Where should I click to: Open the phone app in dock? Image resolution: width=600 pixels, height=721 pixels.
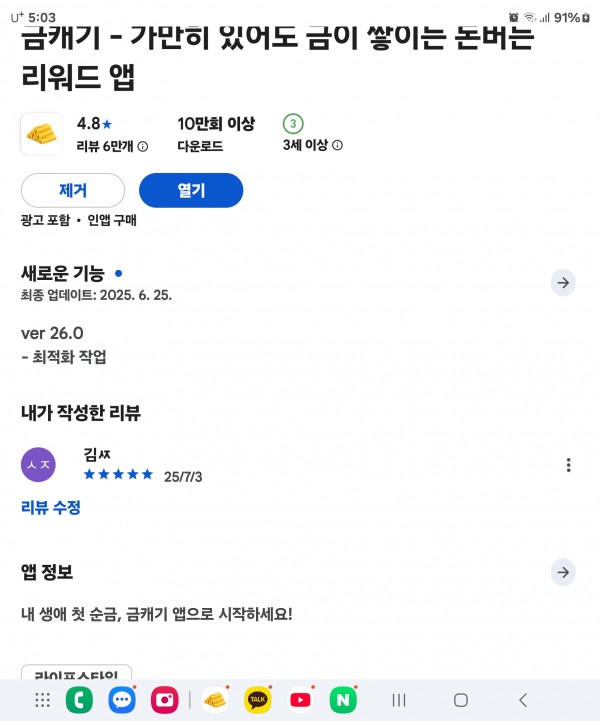79,700
